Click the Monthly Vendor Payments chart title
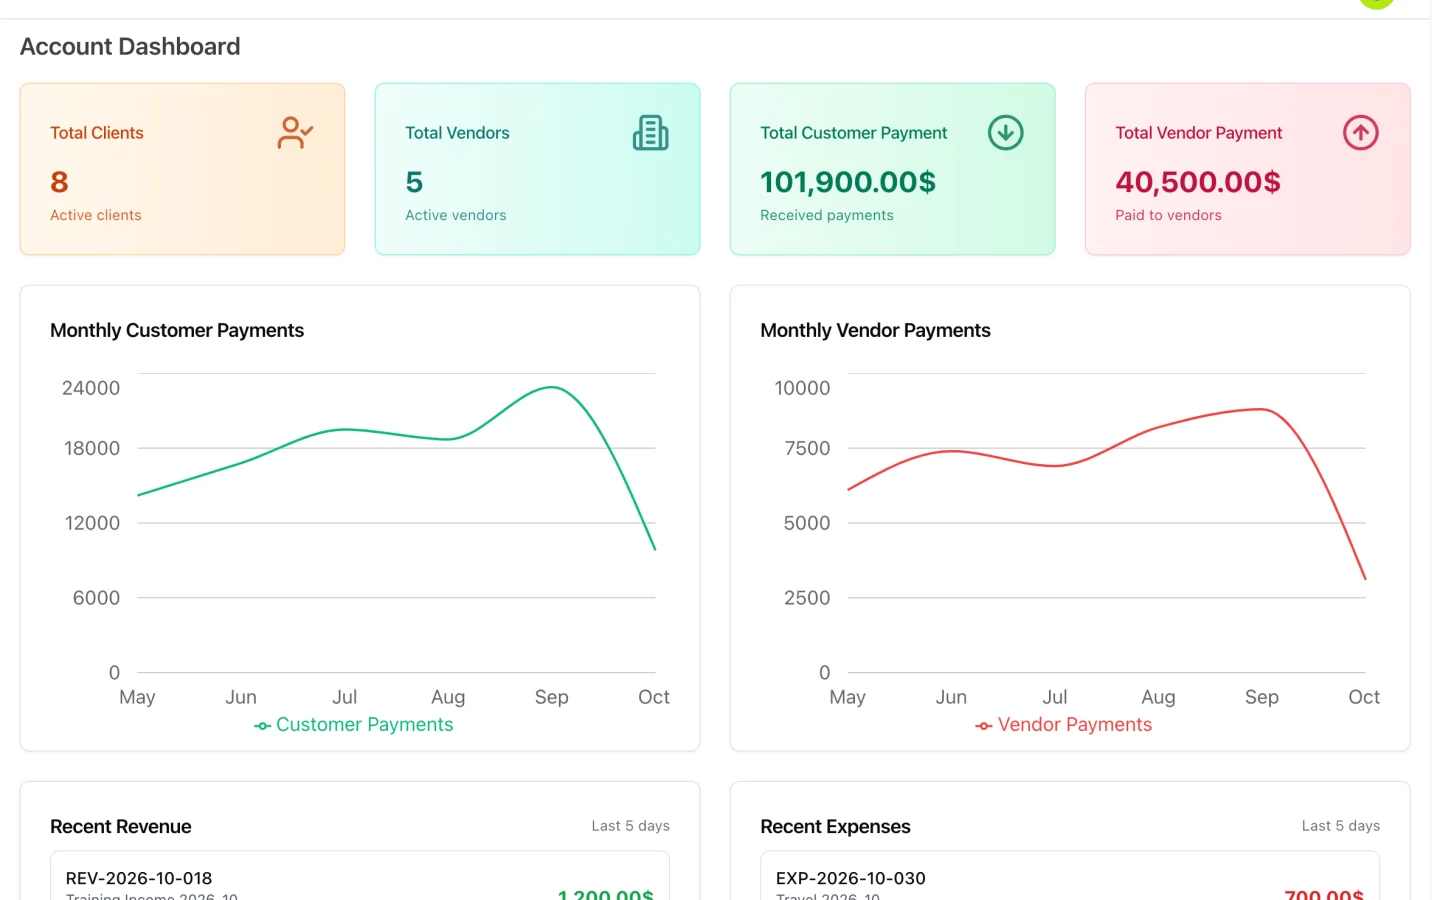The height and width of the screenshot is (900, 1440). 875,331
